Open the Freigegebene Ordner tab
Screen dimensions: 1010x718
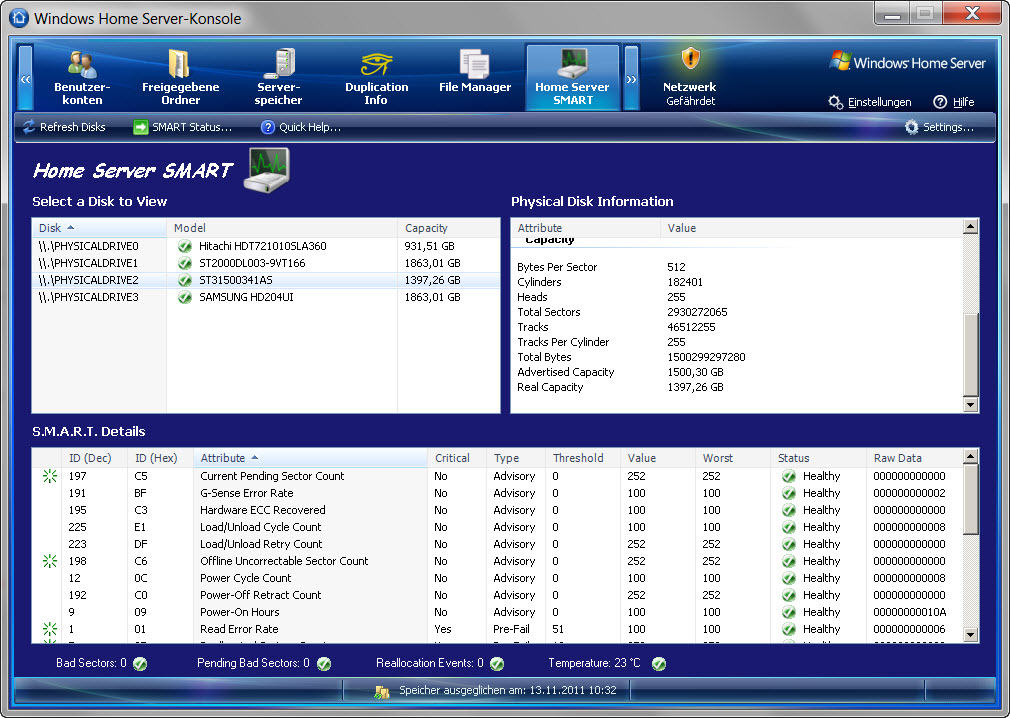tap(180, 78)
